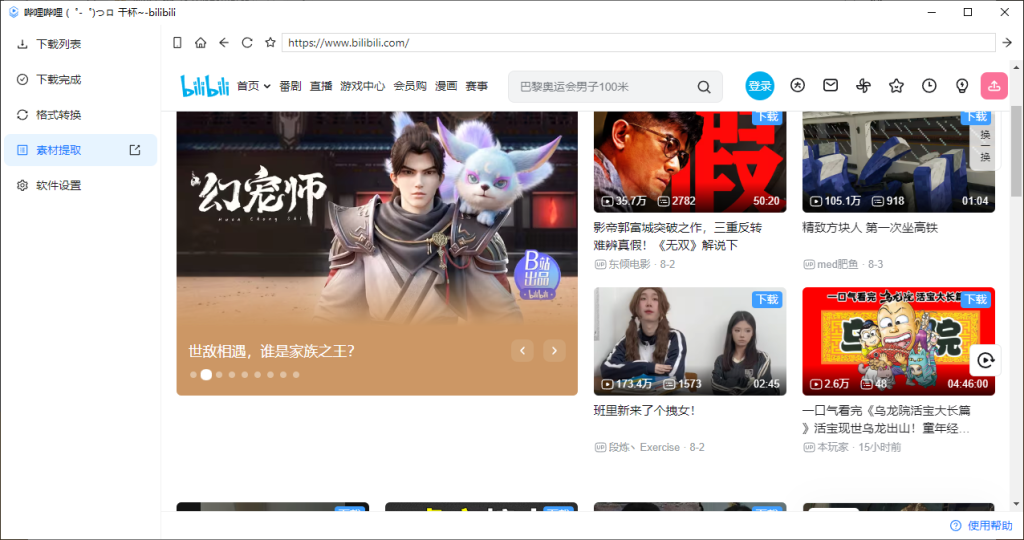
Task: Open the 大会员 membership icon
Action: [797, 85]
